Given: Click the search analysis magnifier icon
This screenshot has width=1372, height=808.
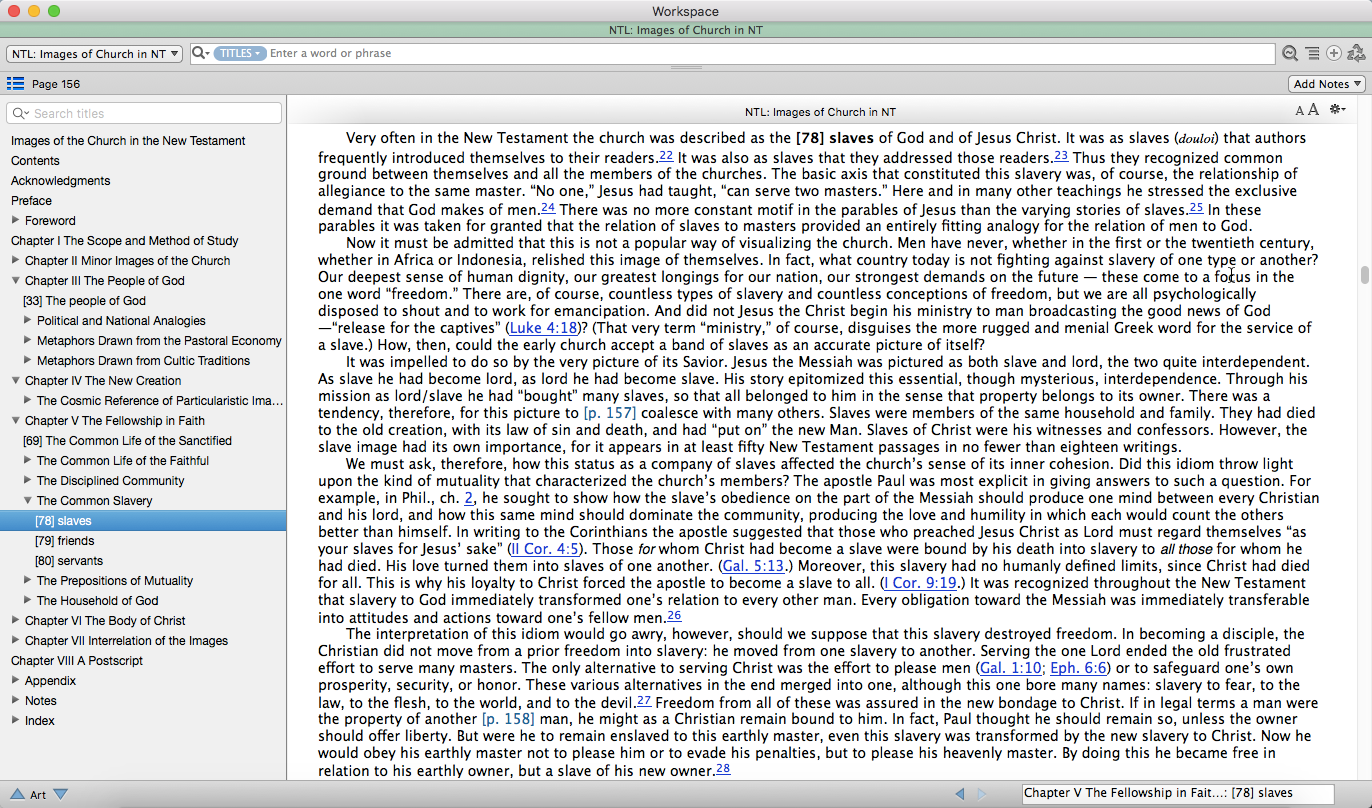Looking at the screenshot, I should click(x=1290, y=53).
